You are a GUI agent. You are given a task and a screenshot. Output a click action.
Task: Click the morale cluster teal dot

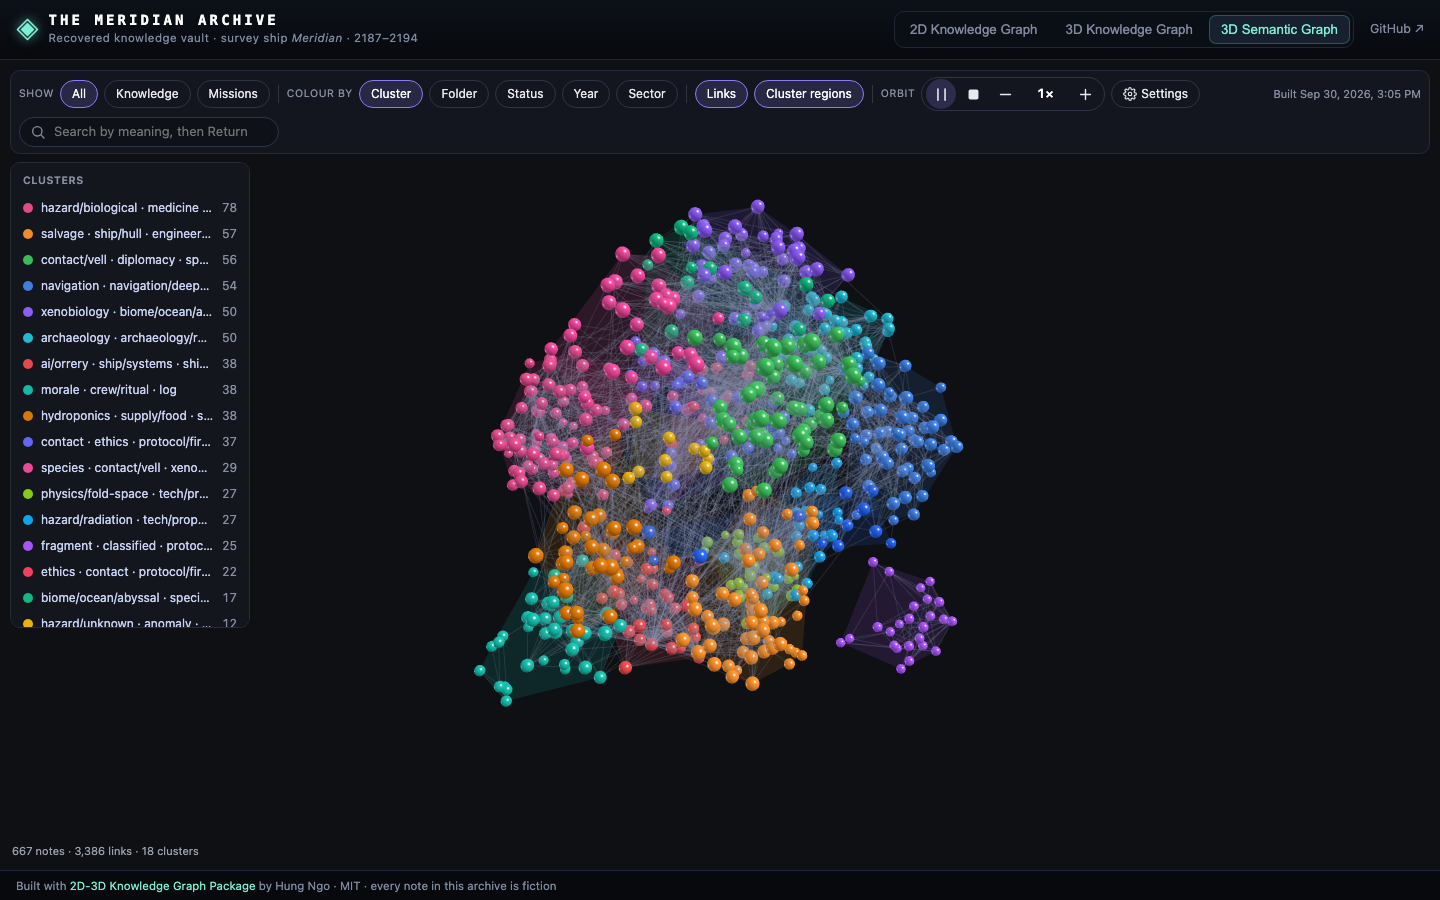28,390
